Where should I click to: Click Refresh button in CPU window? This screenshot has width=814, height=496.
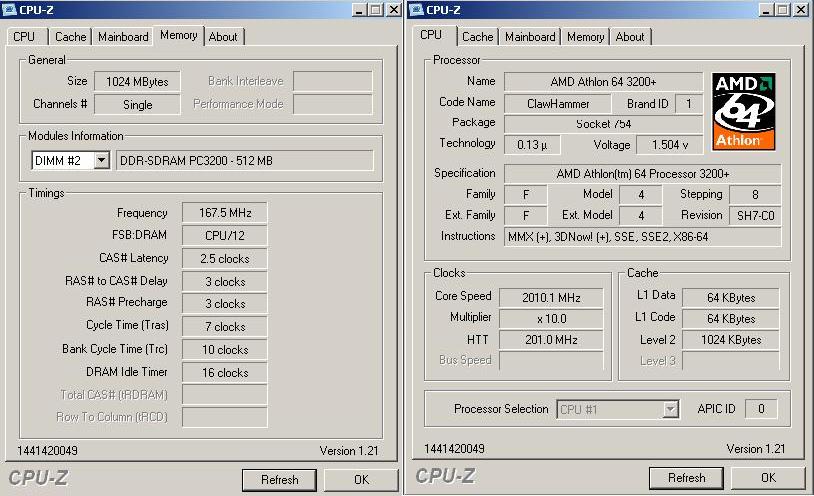click(686, 478)
